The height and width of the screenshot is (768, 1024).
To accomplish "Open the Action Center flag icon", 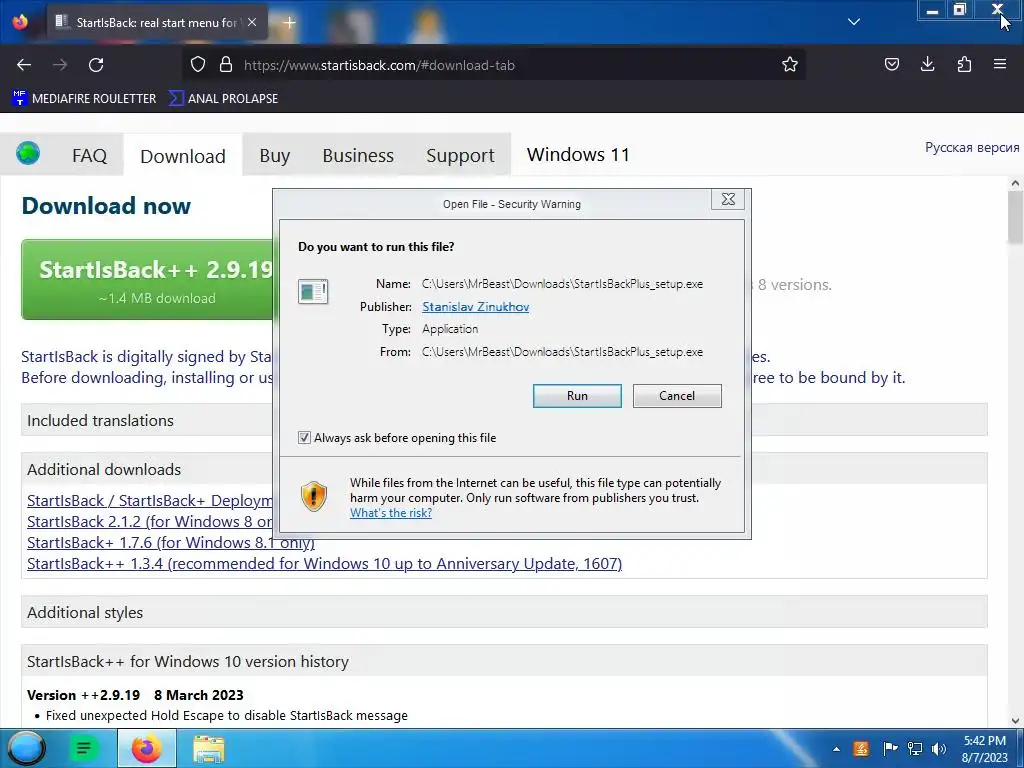I will pyautogui.click(x=889, y=749).
